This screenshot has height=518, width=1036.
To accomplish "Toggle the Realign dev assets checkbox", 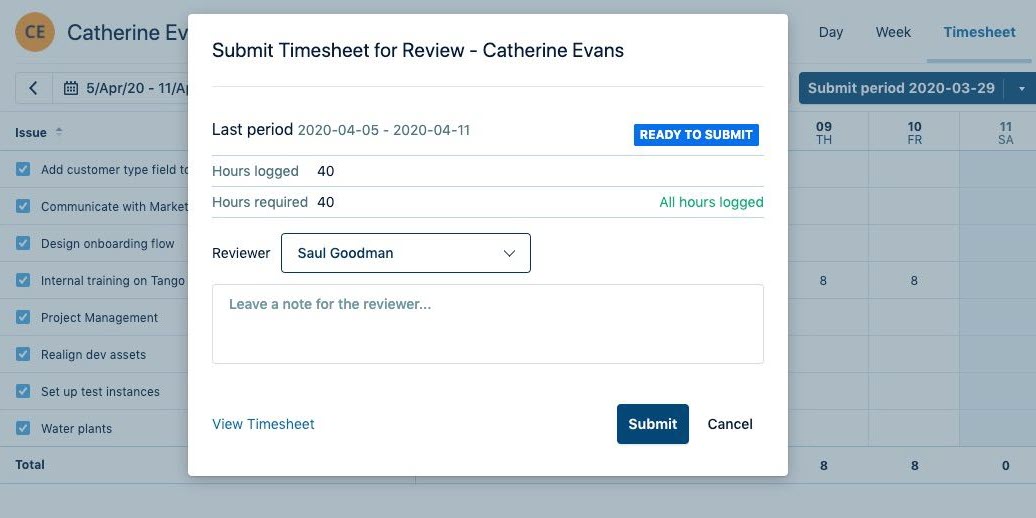I will click(x=23, y=355).
